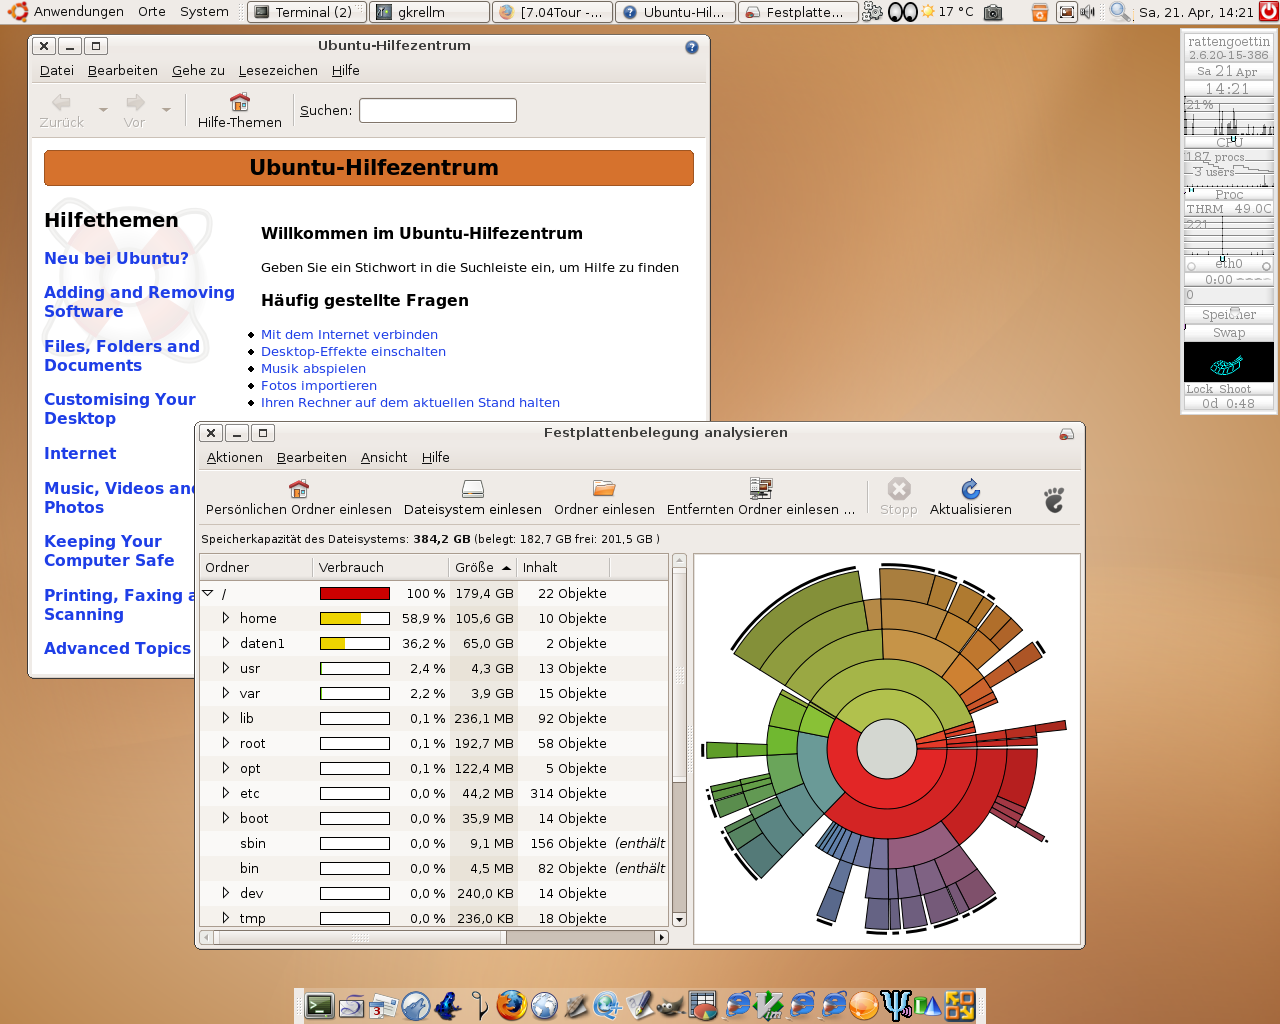
Task: Click the Suchen search field
Action: pos(438,110)
